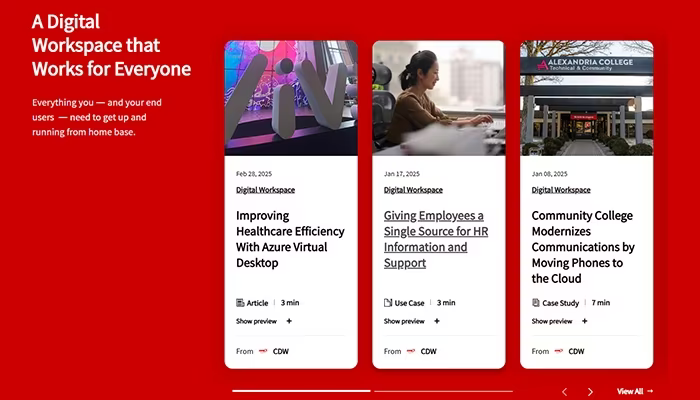Screen dimensions: 700x400
Task: Open Giving Employees a Single Source for HR
Action: (436, 239)
